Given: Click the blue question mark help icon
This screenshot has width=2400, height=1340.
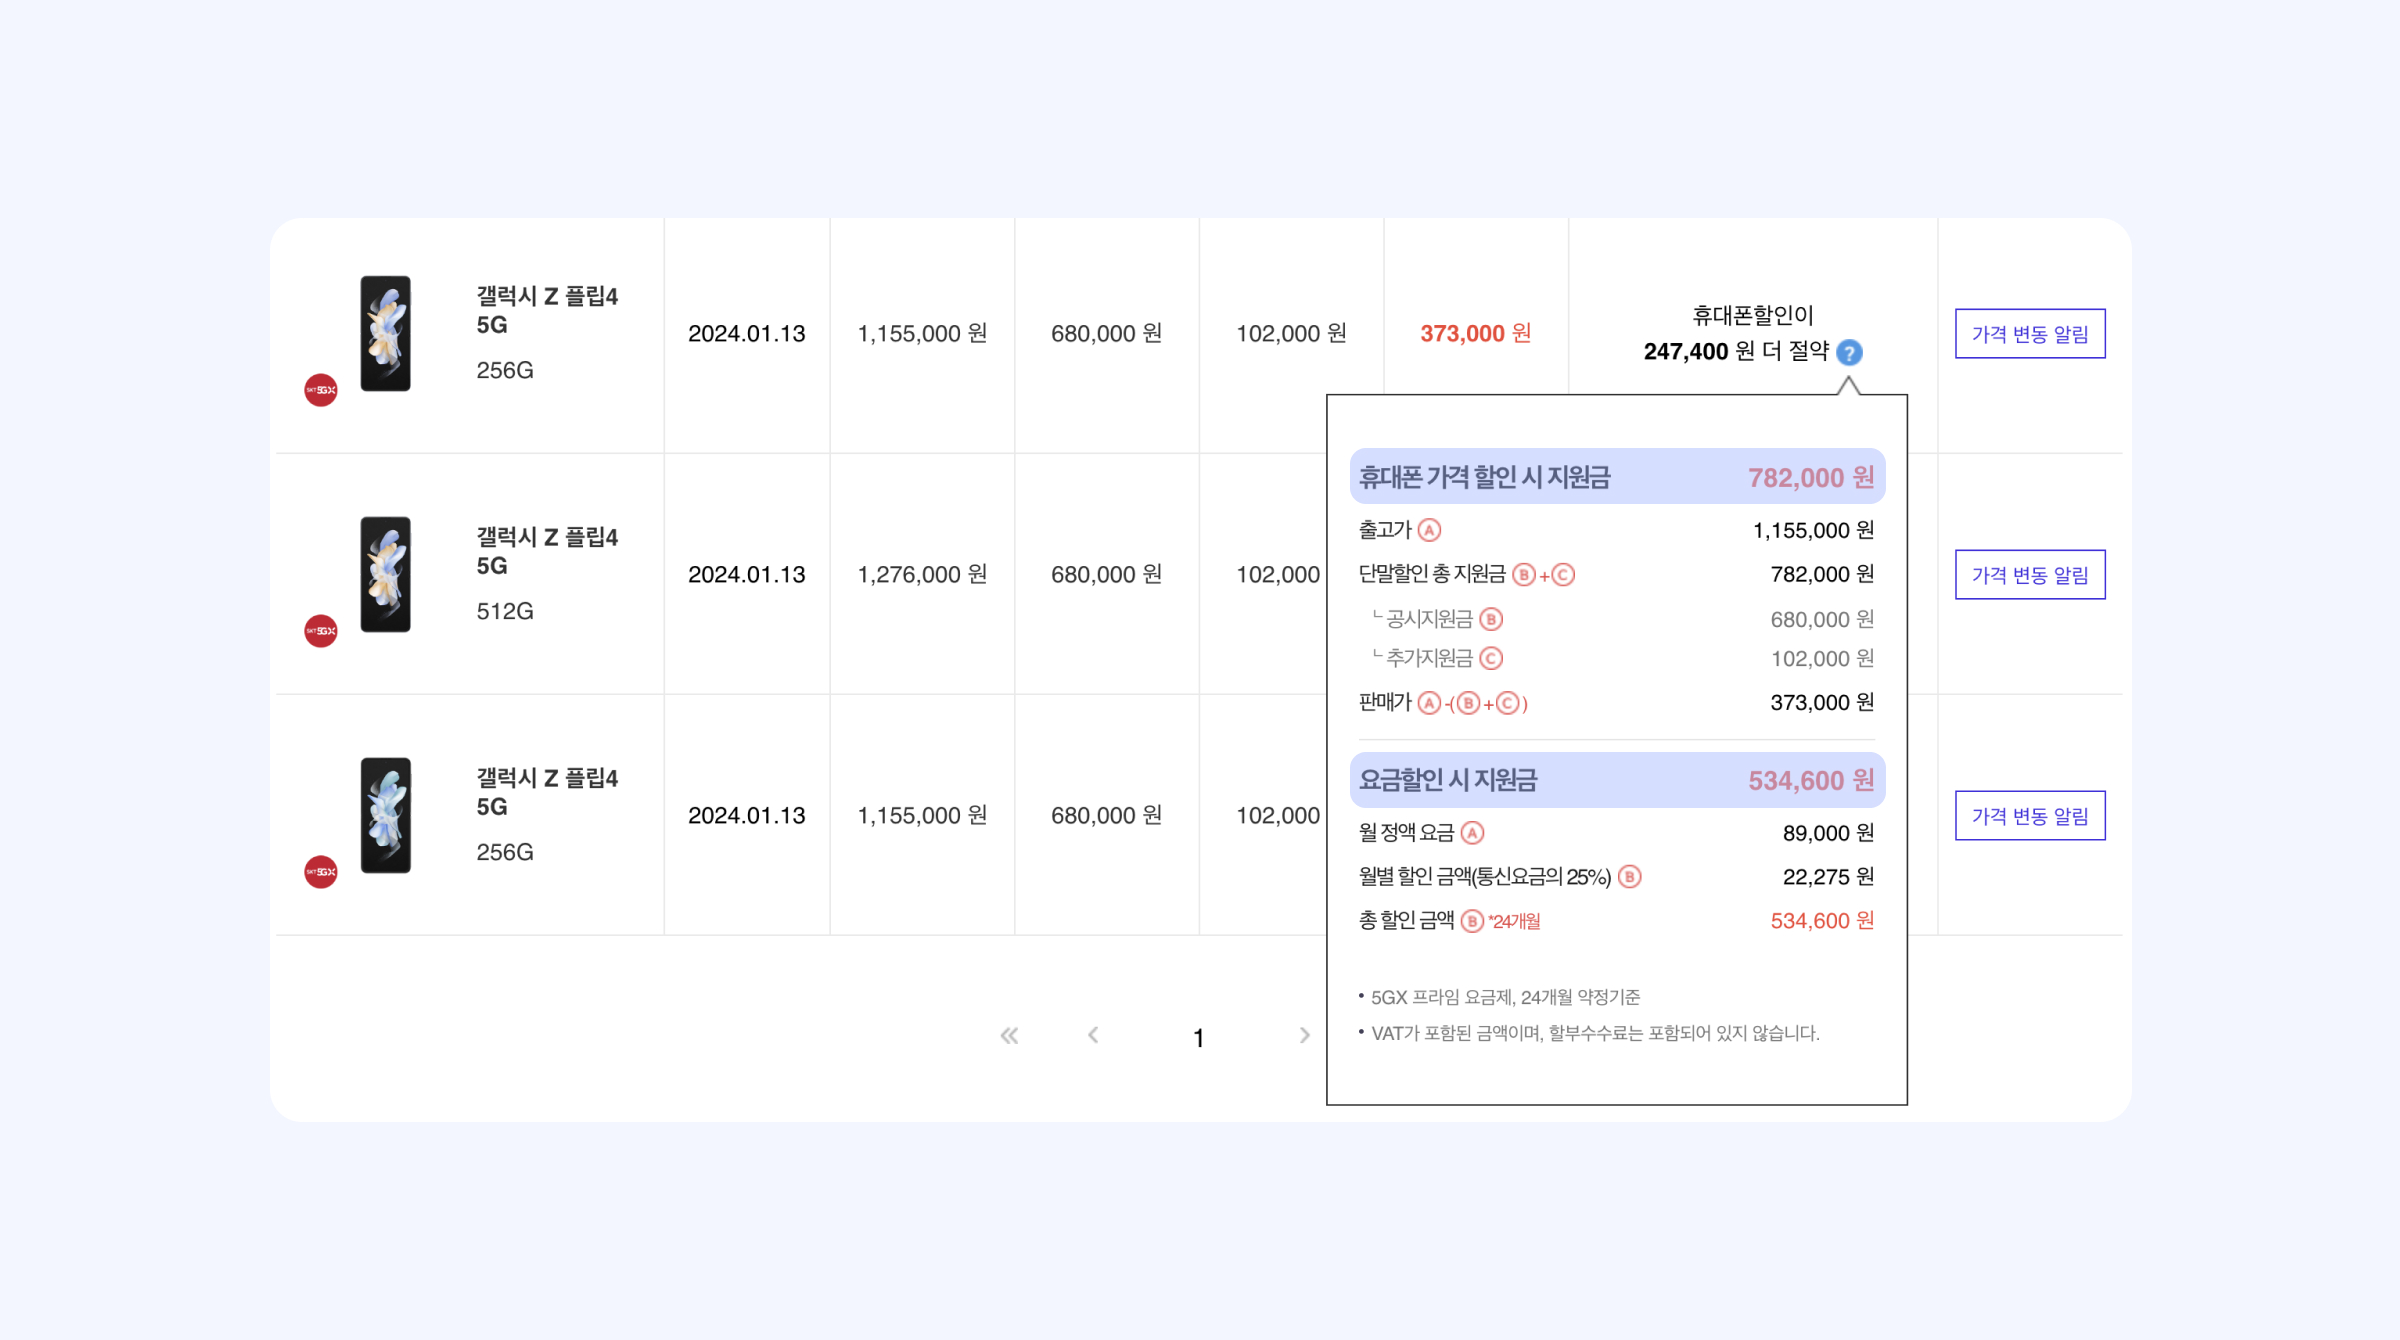Looking at the screenshot, I should coord(1848,352).
